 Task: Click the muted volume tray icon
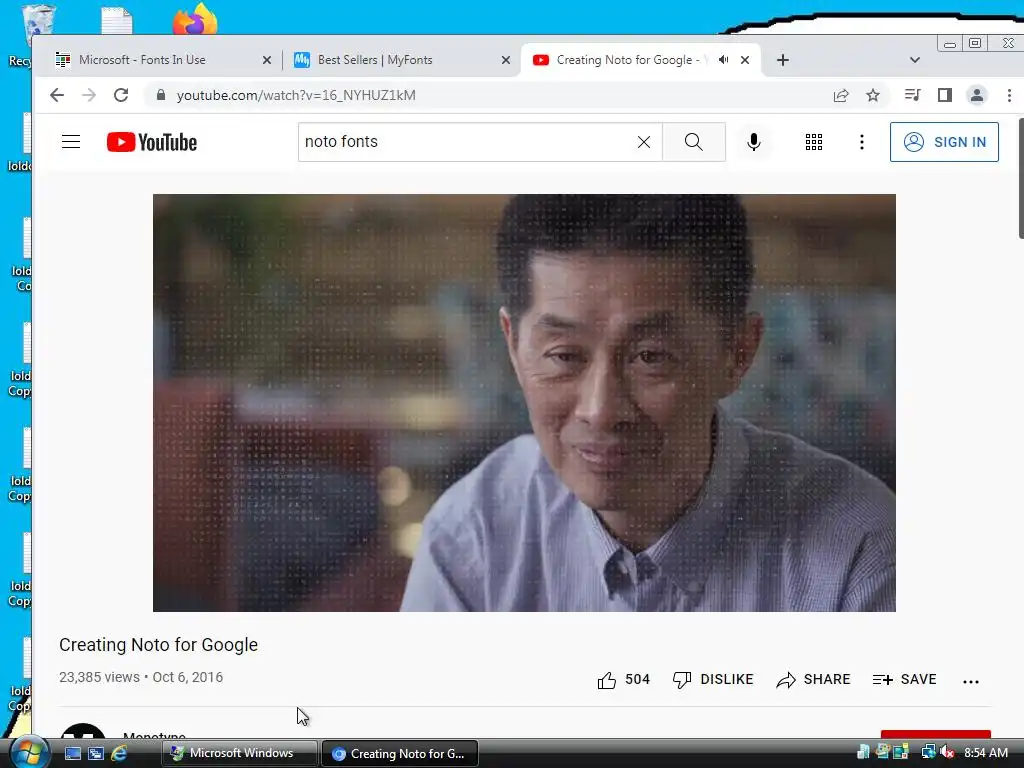pos(947,753)
